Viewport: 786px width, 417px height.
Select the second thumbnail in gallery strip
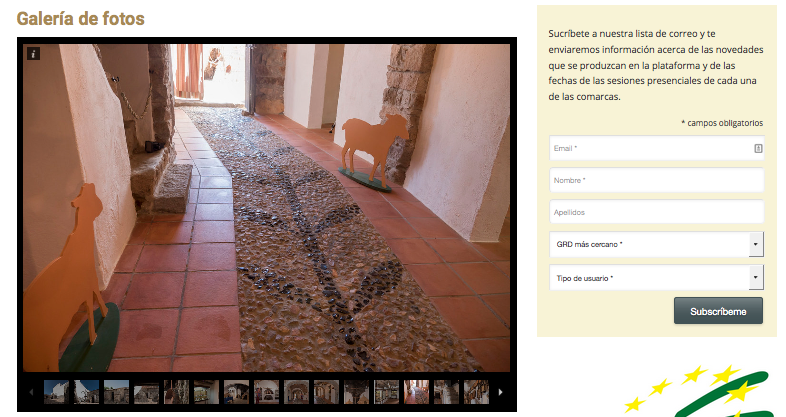[86, 392]
